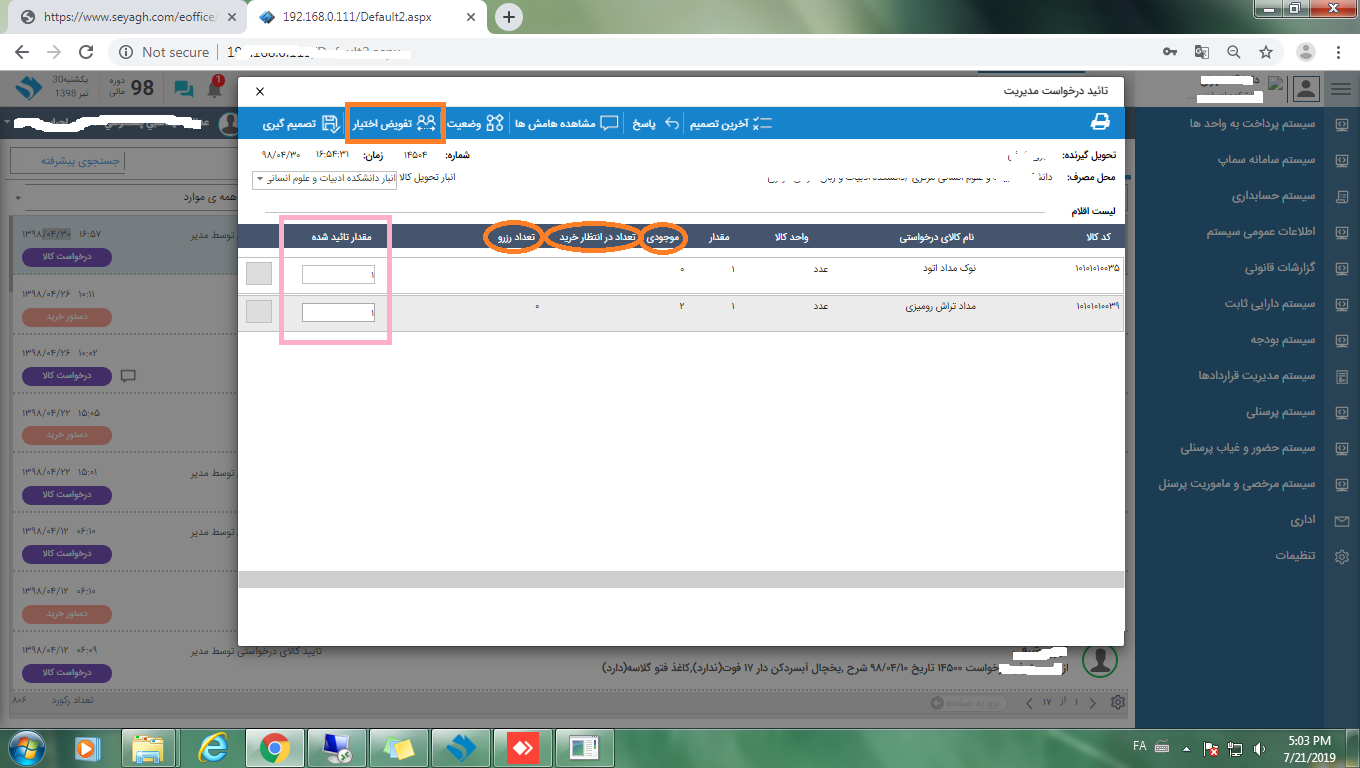Click approved quantity field for نوک مداد اتود
Image resolution: width=1360 pixels, height=768 pixels.
coord(338,274)
